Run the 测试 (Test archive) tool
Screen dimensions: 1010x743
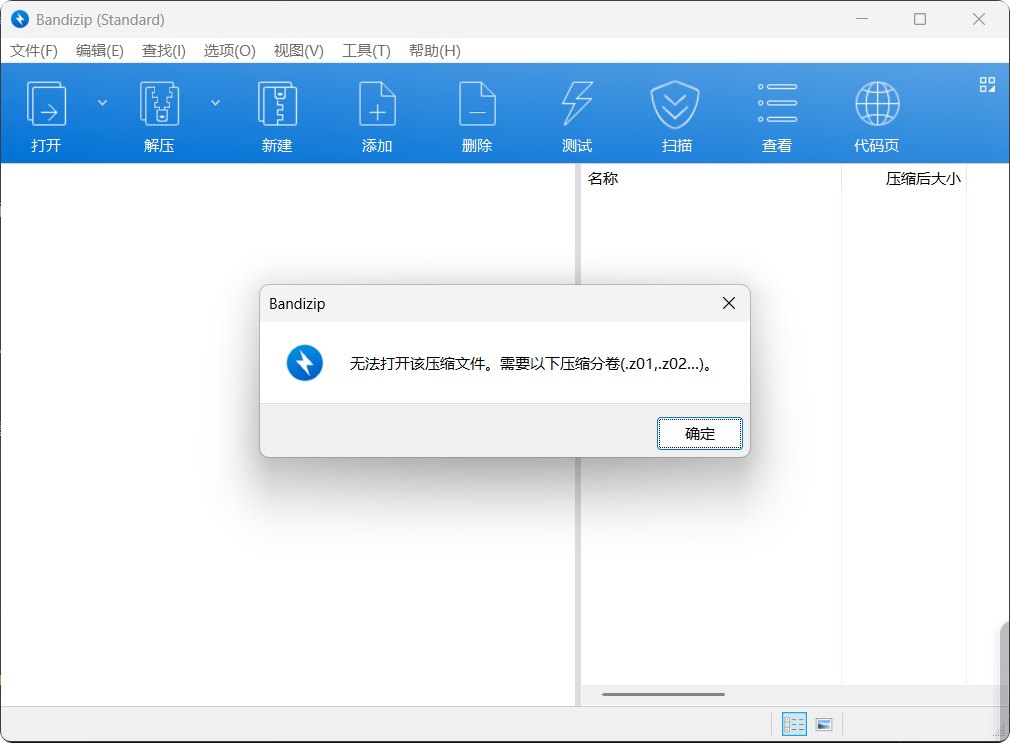click(577, 113)
